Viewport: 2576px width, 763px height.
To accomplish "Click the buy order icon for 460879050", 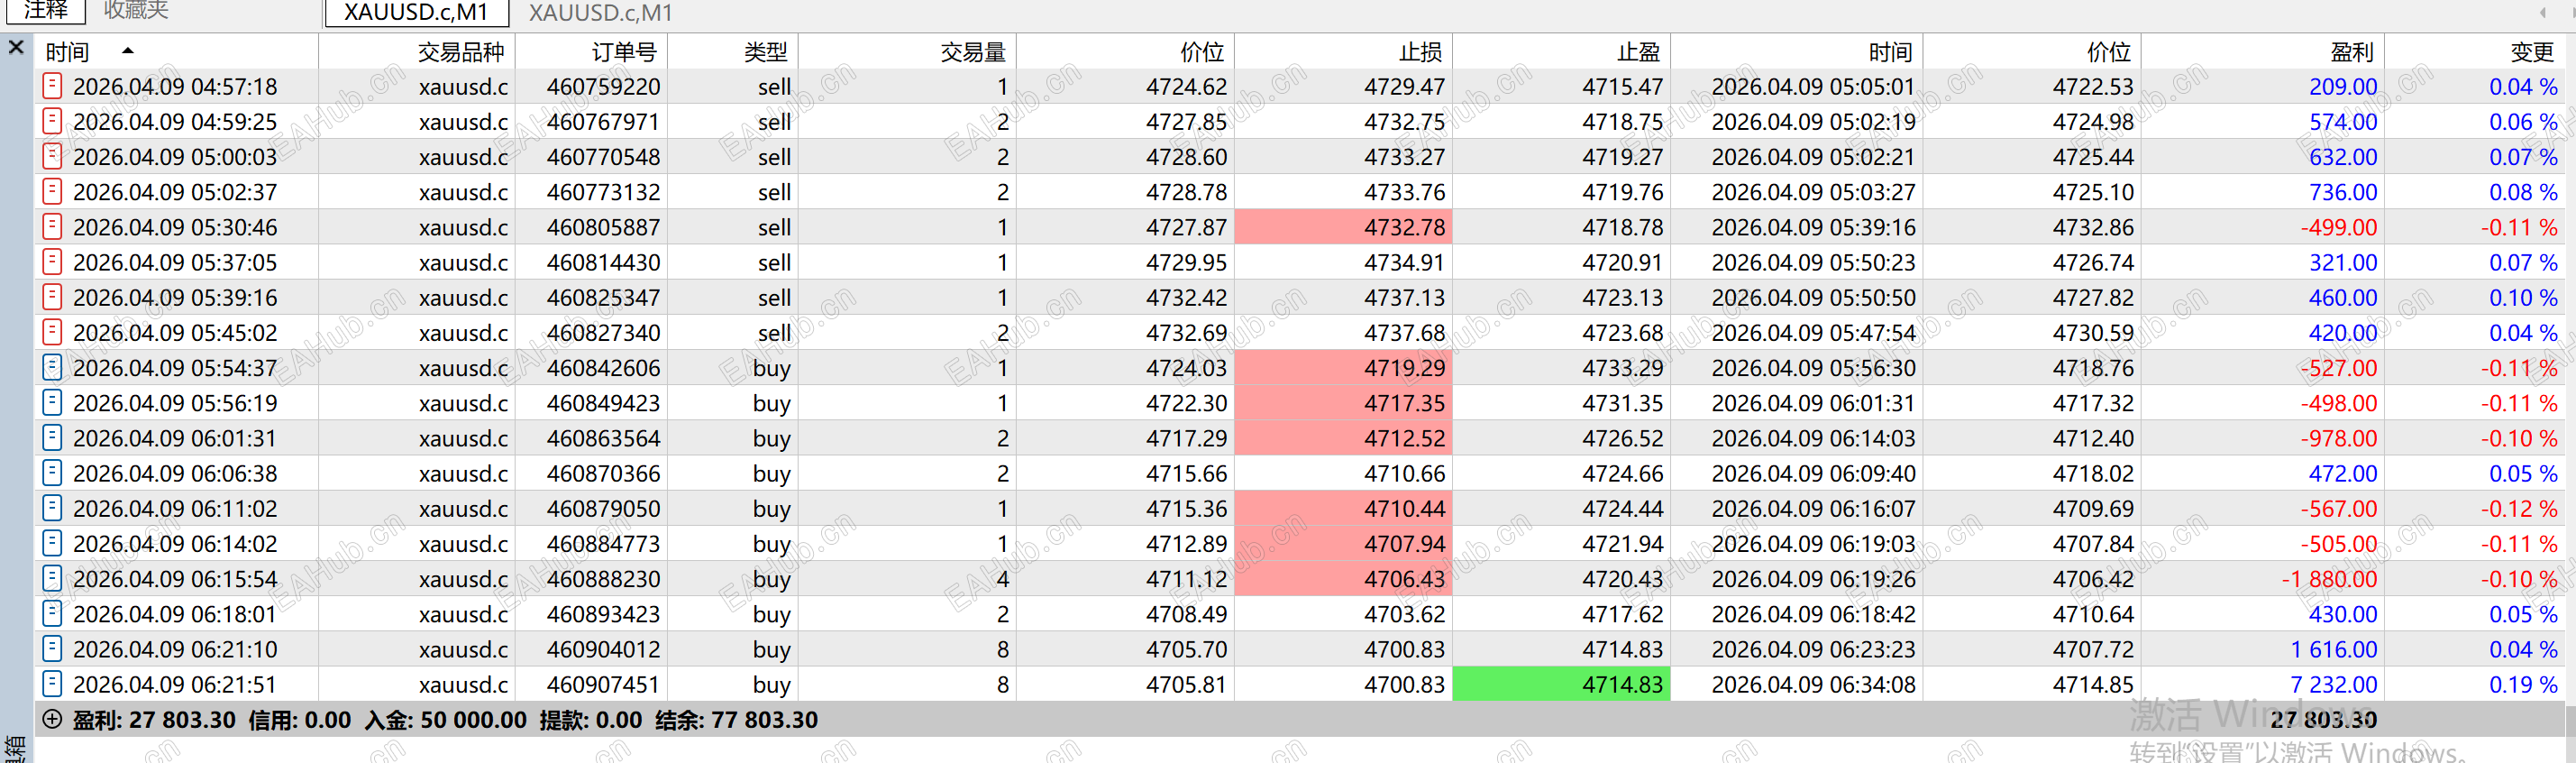I will coord(52,508).
